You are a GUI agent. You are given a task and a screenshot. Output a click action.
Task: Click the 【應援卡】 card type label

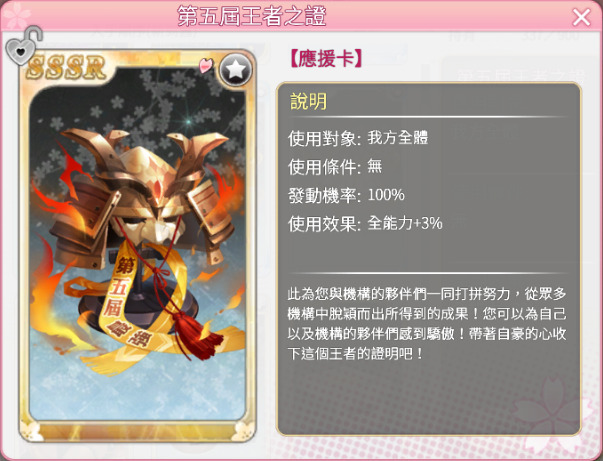click(325, 59)
